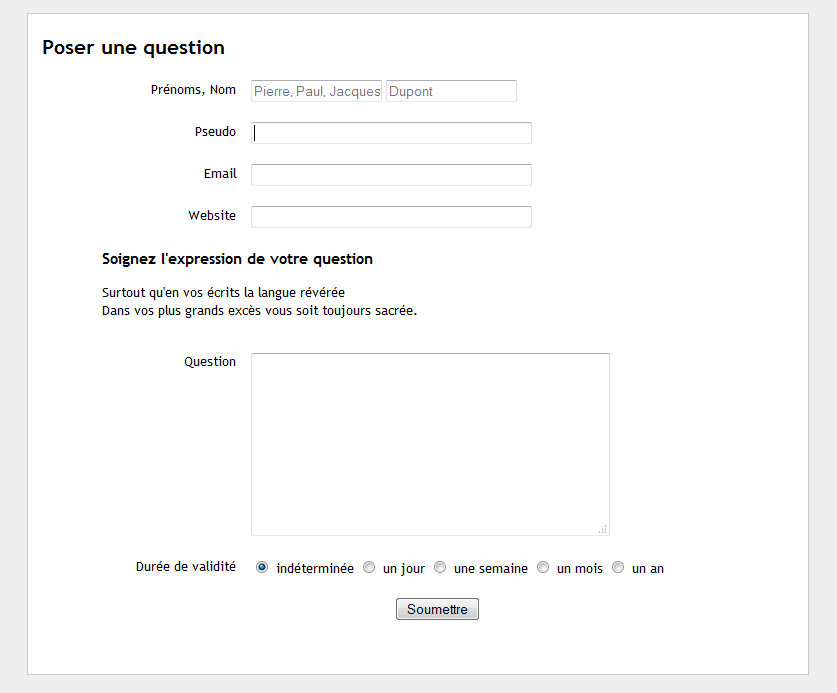
Task: Click the Nom field showing Dupont
Action: (x=451, y=91)
